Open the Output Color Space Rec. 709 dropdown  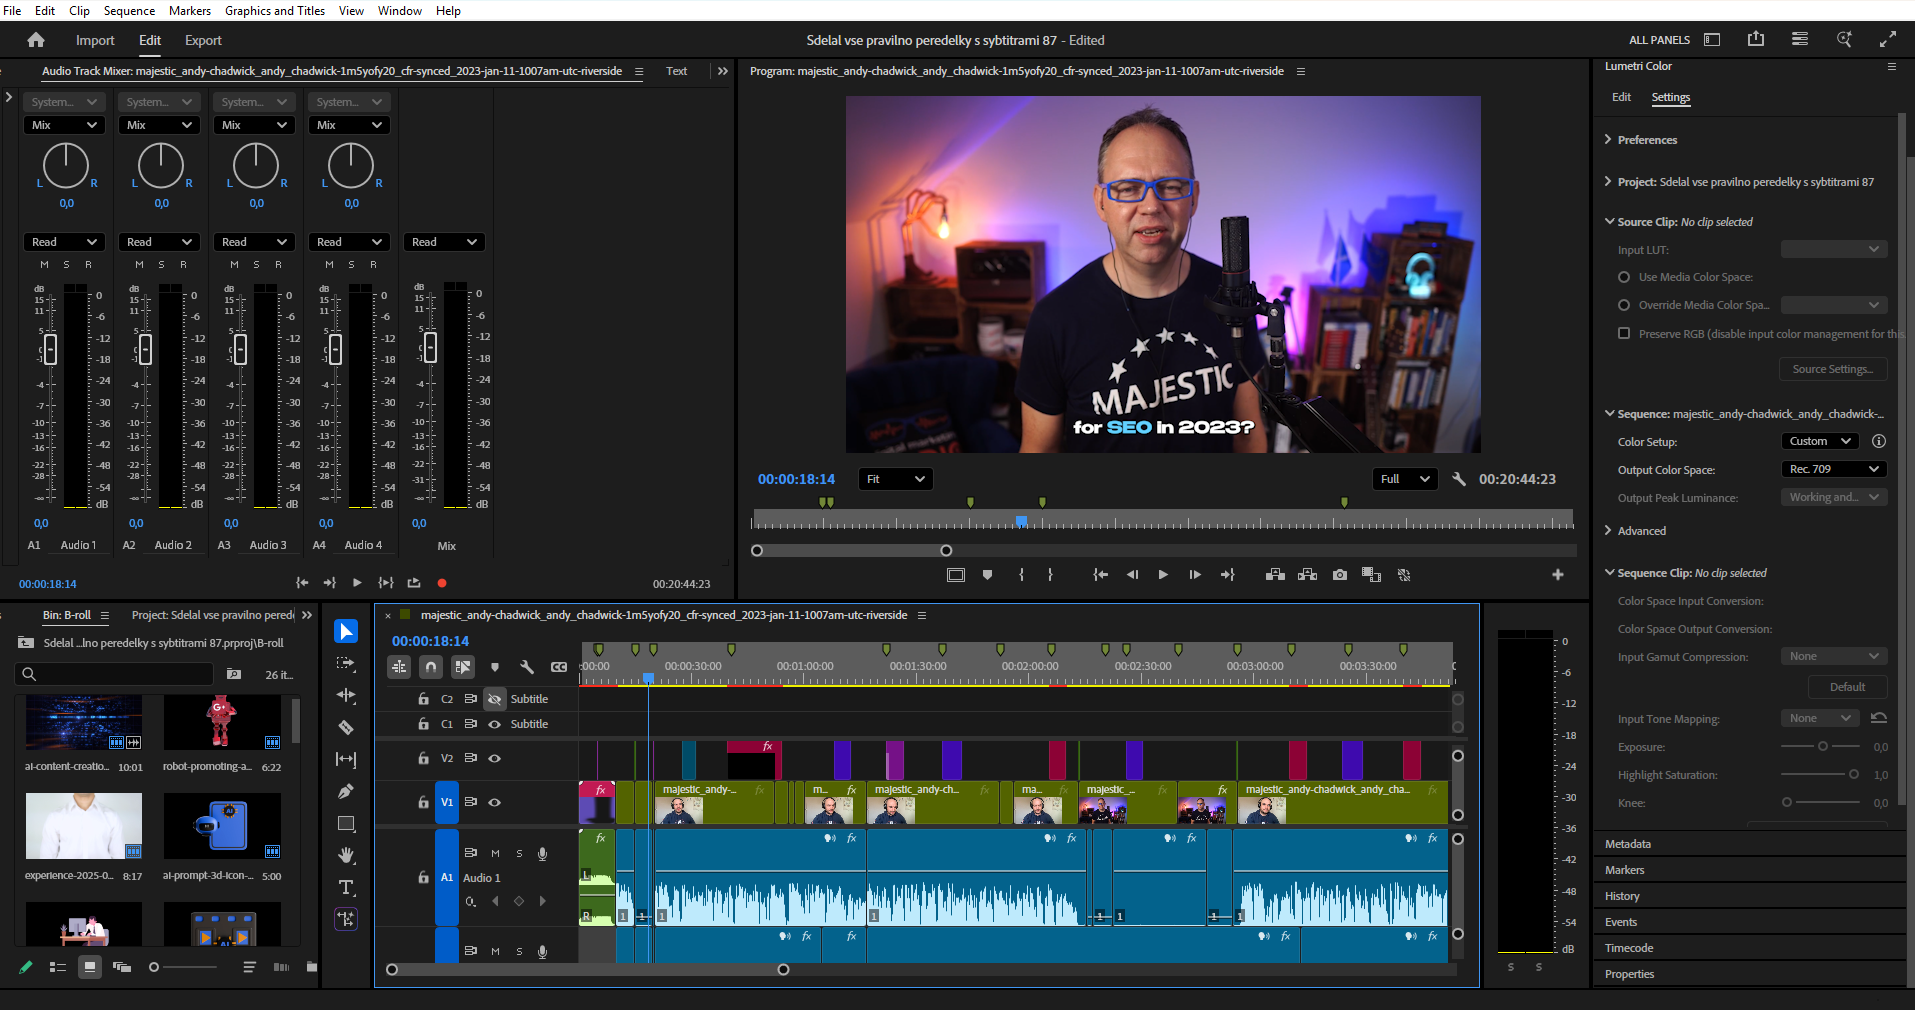[x=1833, y=469]
